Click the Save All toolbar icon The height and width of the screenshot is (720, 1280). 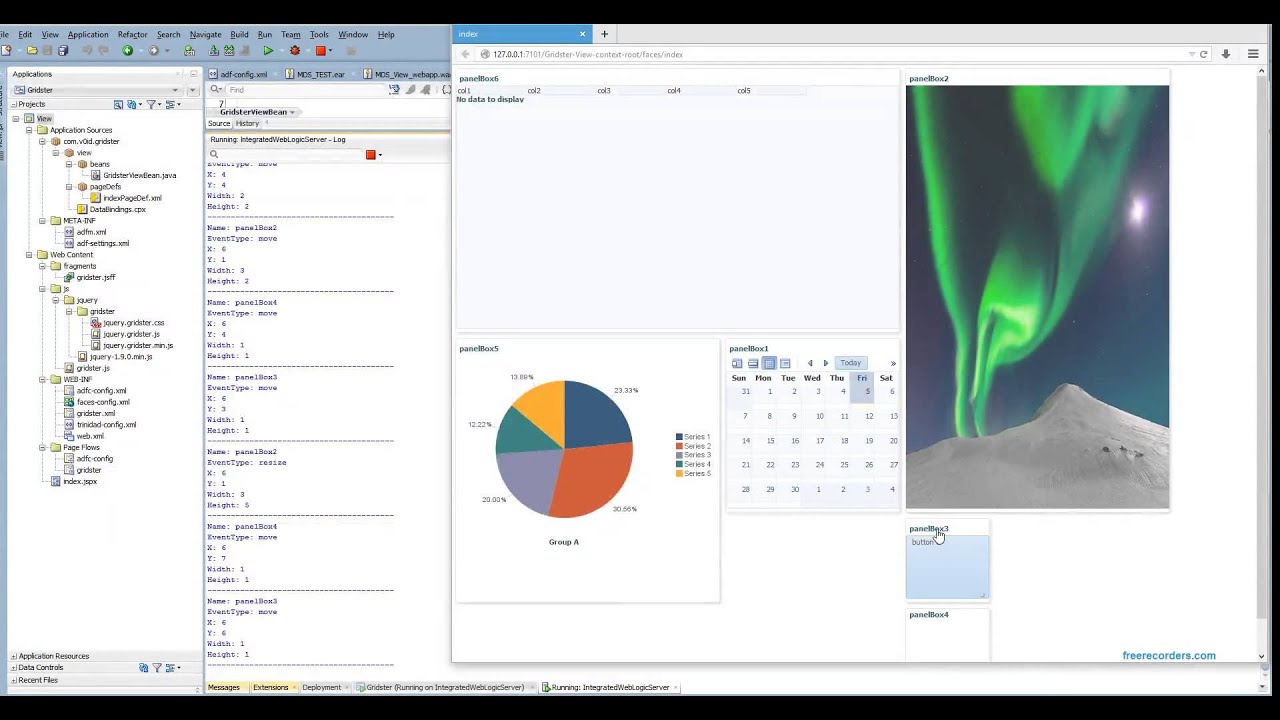pyautogui.click(x=63, y=50)
